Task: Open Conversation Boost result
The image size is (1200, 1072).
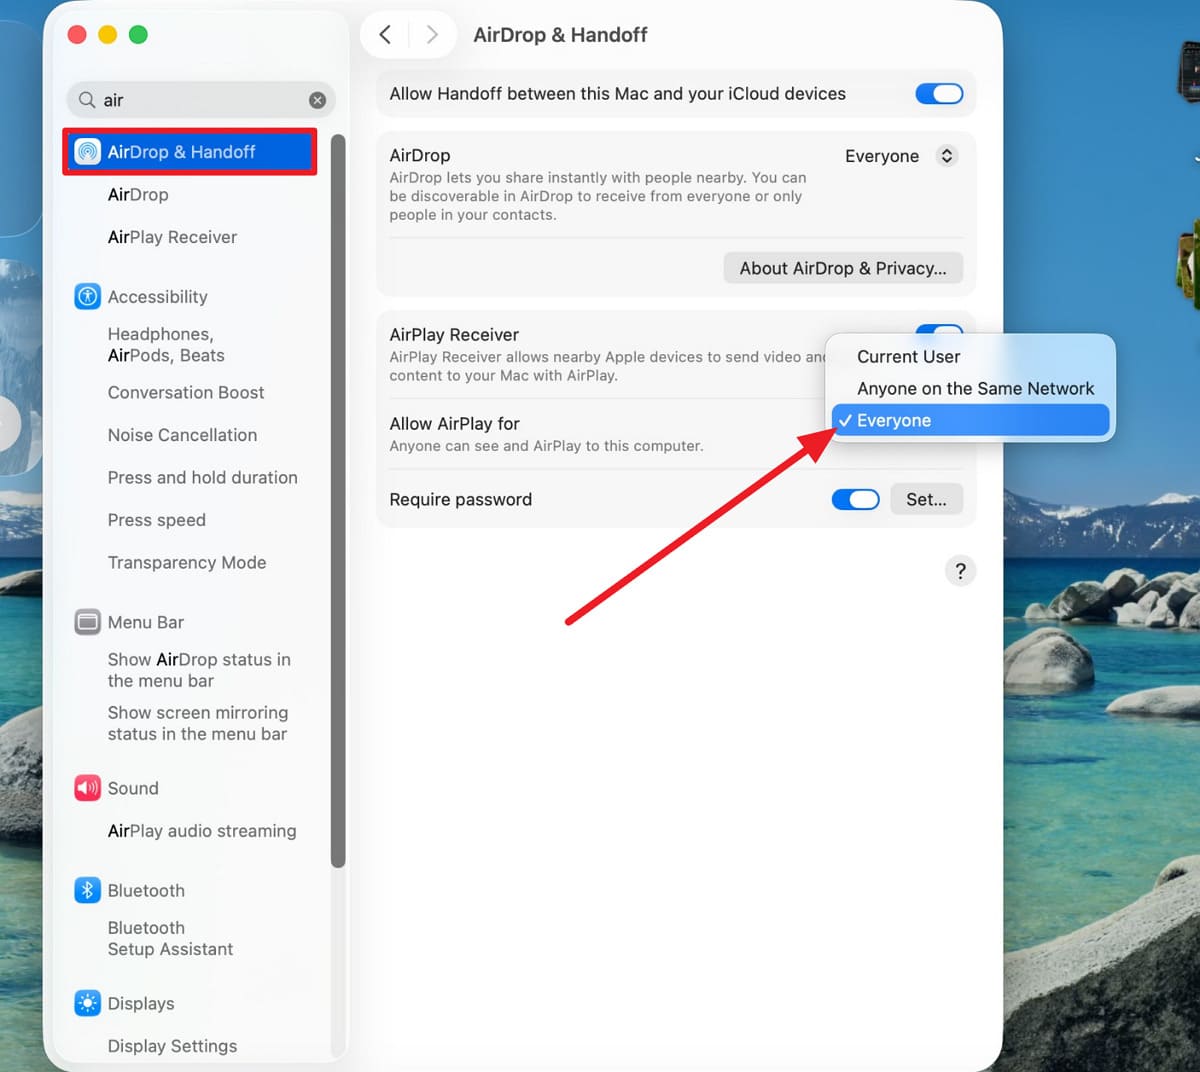Action: click(x=186, y=393)
